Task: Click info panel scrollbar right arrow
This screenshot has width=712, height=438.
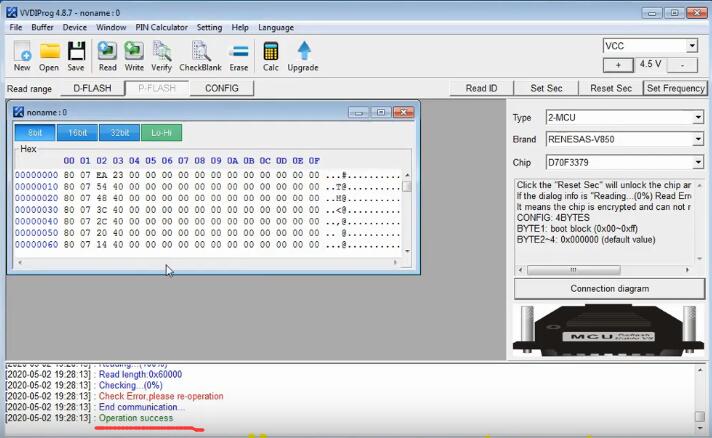Action: pos(687,270)
